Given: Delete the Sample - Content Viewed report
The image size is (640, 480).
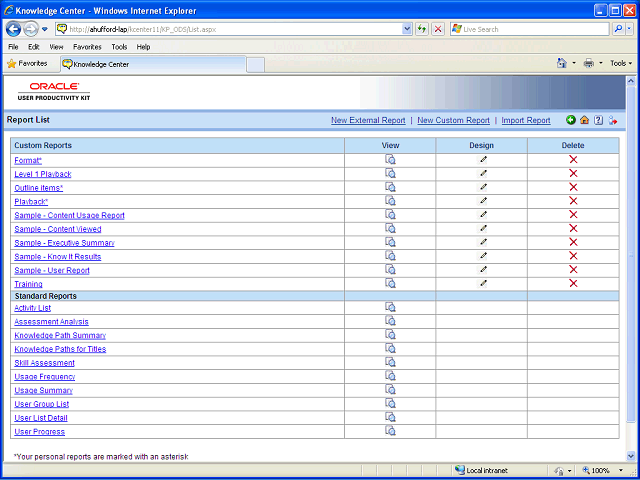Looking at the screenshot, I should [573, 229].
